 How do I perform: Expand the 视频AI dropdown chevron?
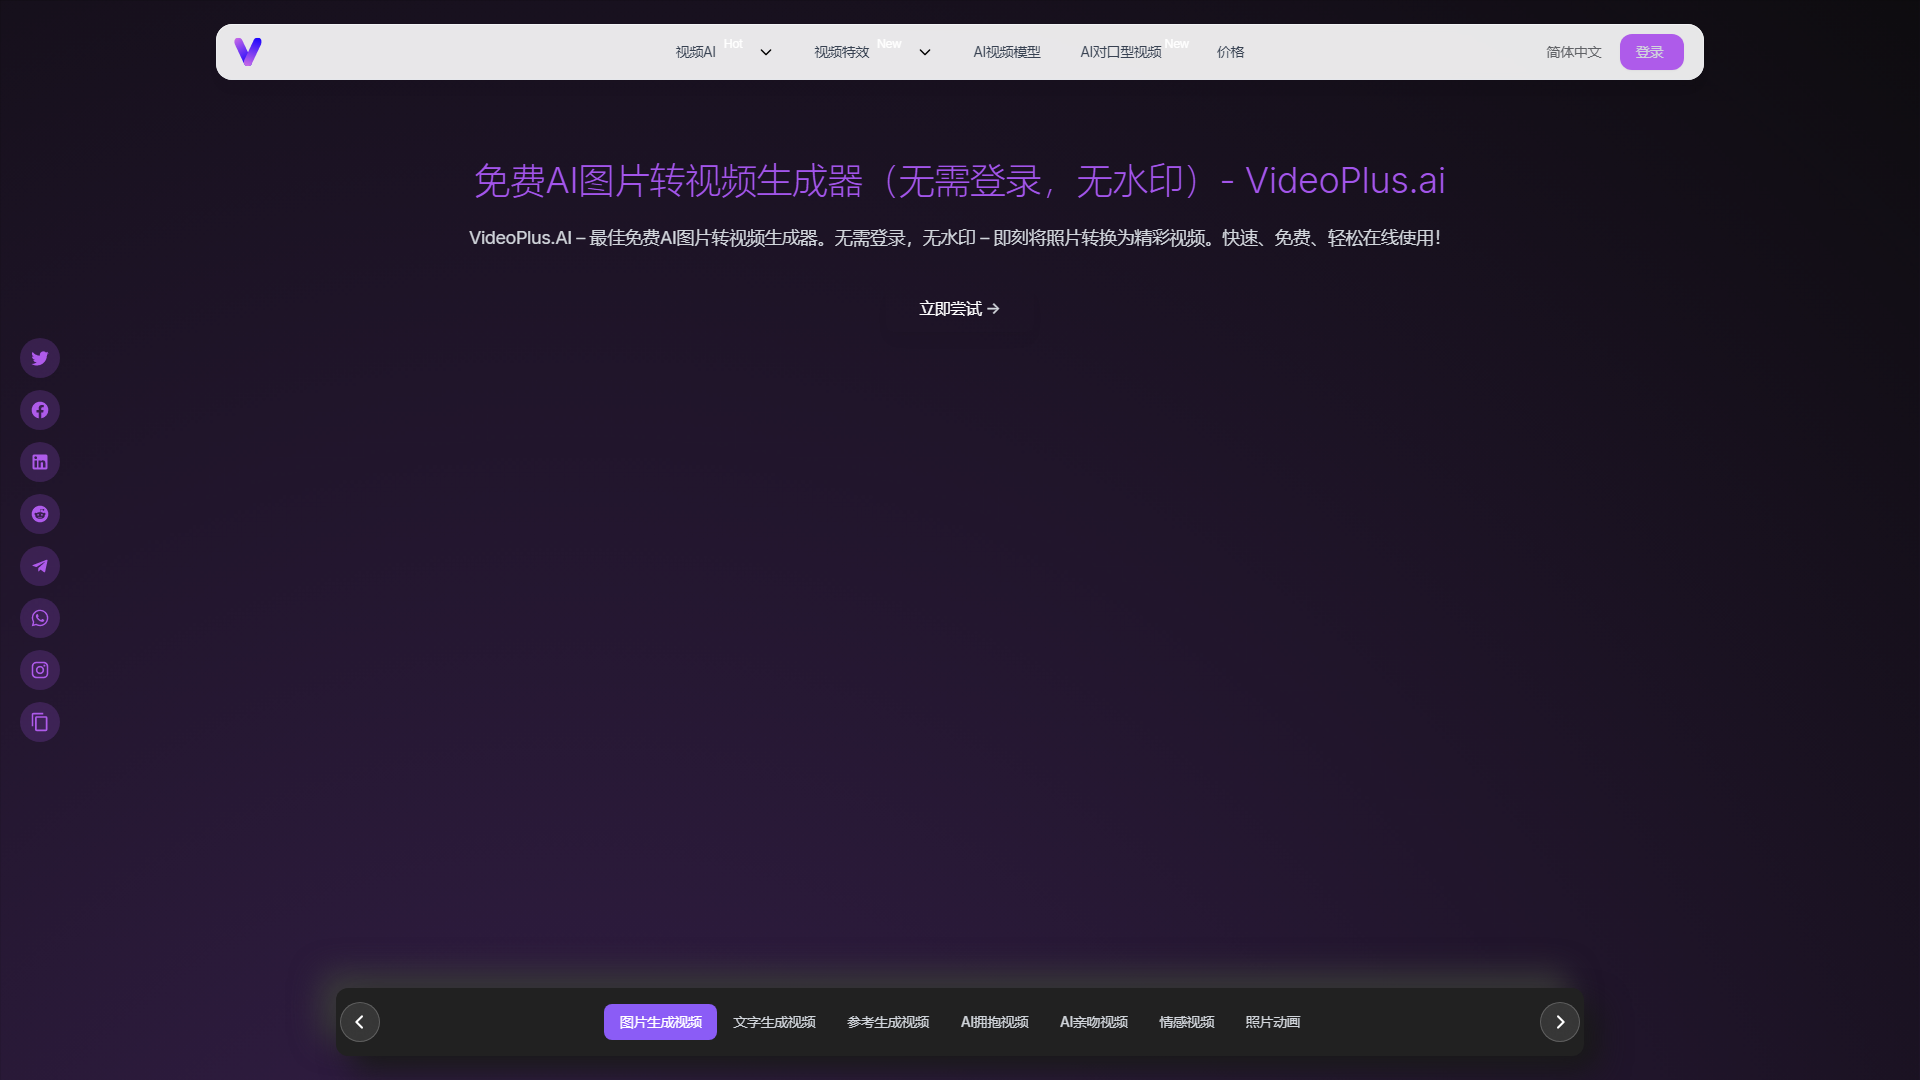[x=766, y=52]
